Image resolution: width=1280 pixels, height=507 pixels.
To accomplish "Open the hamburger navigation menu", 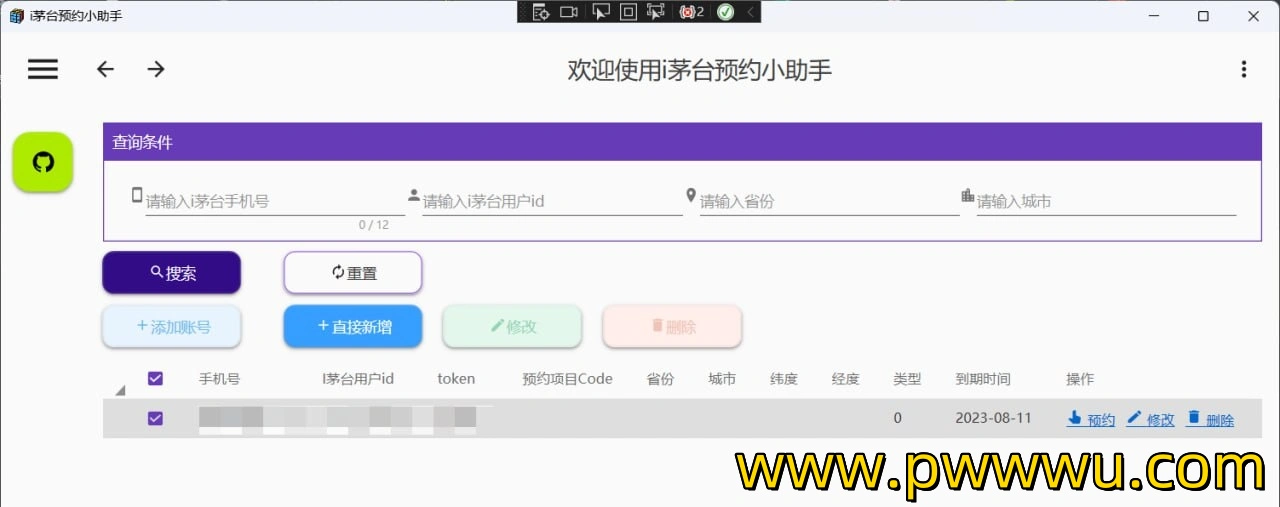I will 43,69.
